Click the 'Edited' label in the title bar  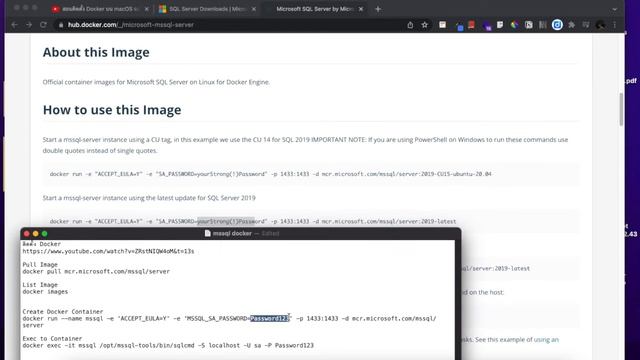point(270,233)
